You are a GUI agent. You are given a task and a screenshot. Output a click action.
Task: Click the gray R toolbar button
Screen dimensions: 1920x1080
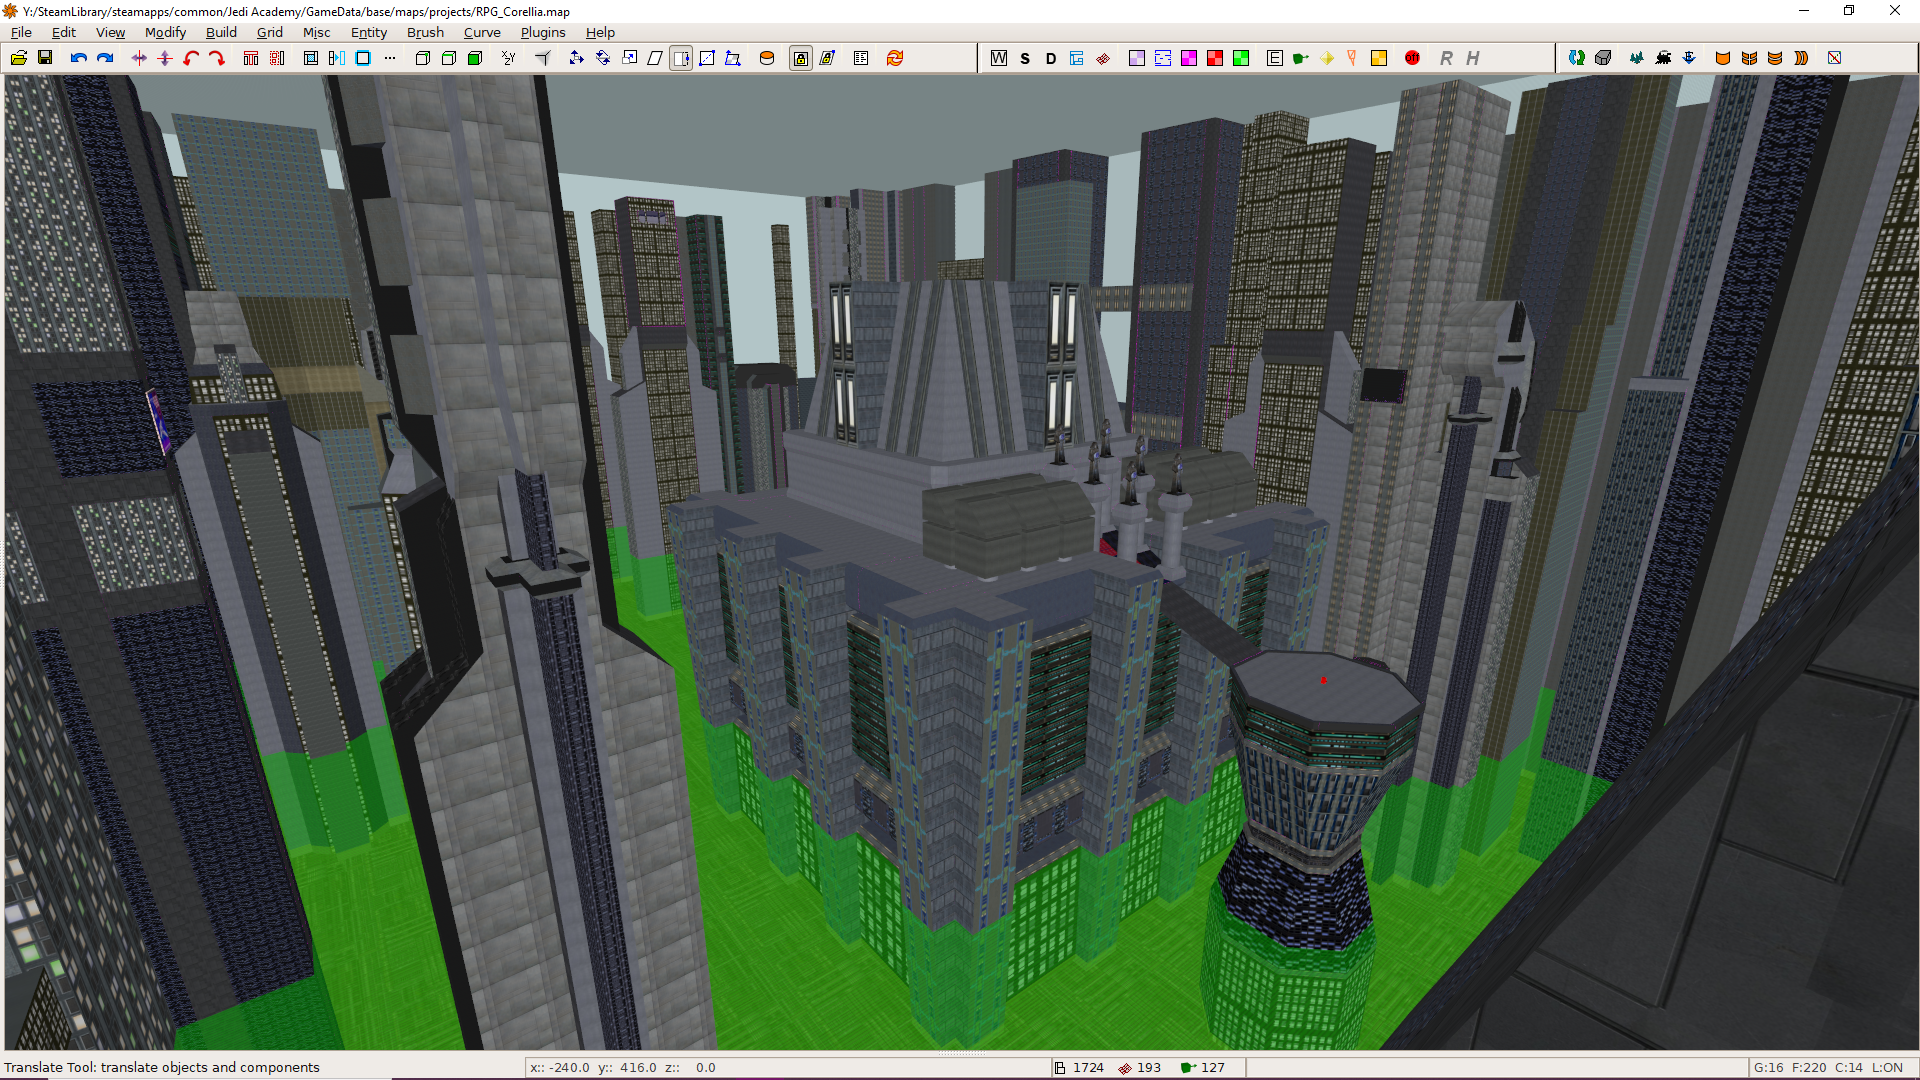(x=1446, y=58)
